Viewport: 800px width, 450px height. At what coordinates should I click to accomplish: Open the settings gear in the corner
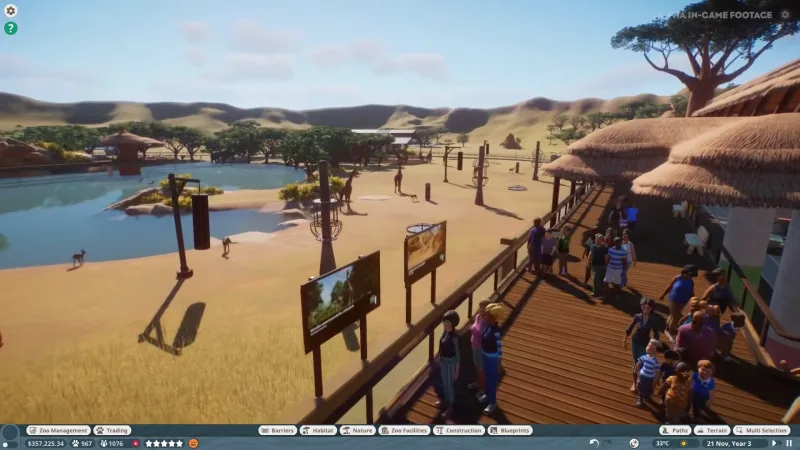(10, 10)
